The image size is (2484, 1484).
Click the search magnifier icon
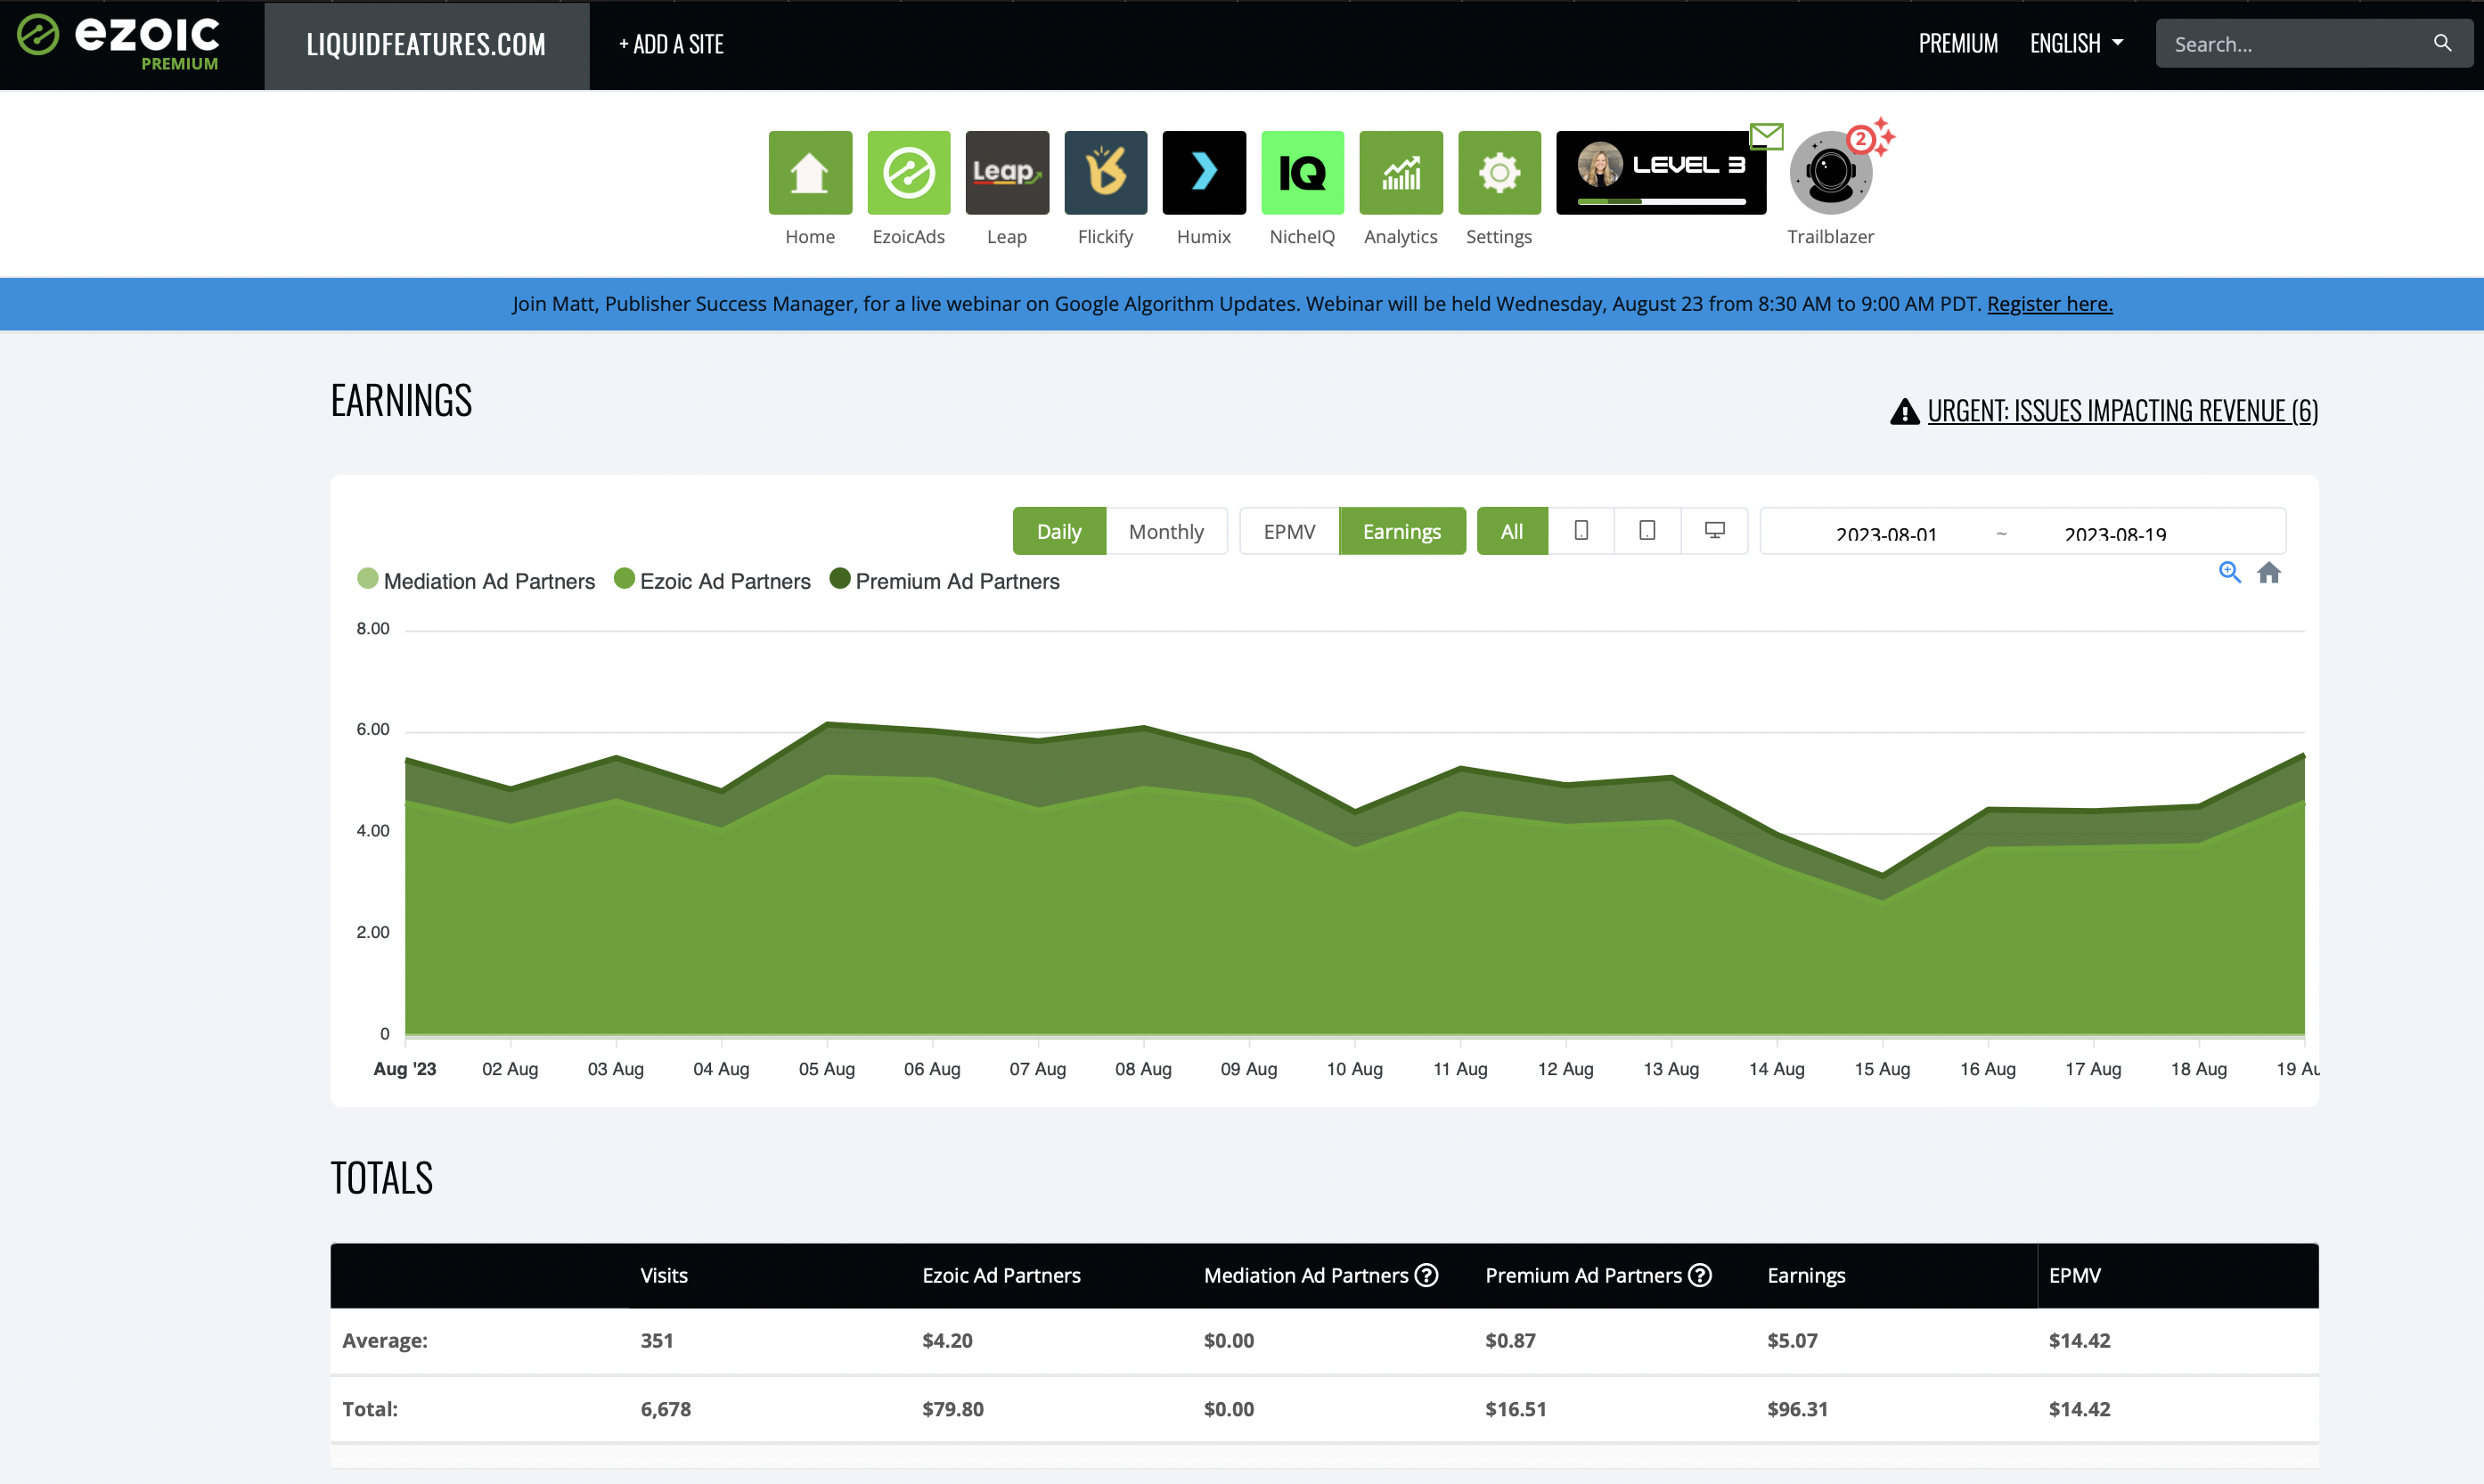click(x=2442, y=43)
